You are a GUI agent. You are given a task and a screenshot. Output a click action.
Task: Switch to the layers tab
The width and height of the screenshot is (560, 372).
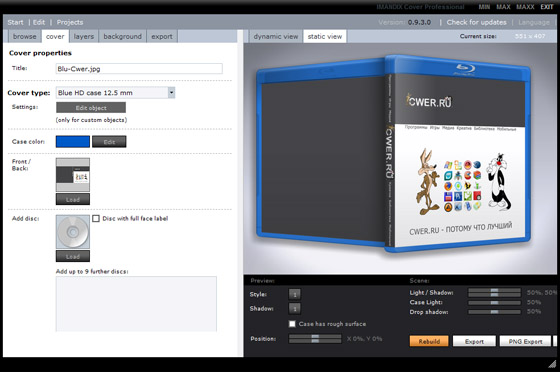coord(84,36)
